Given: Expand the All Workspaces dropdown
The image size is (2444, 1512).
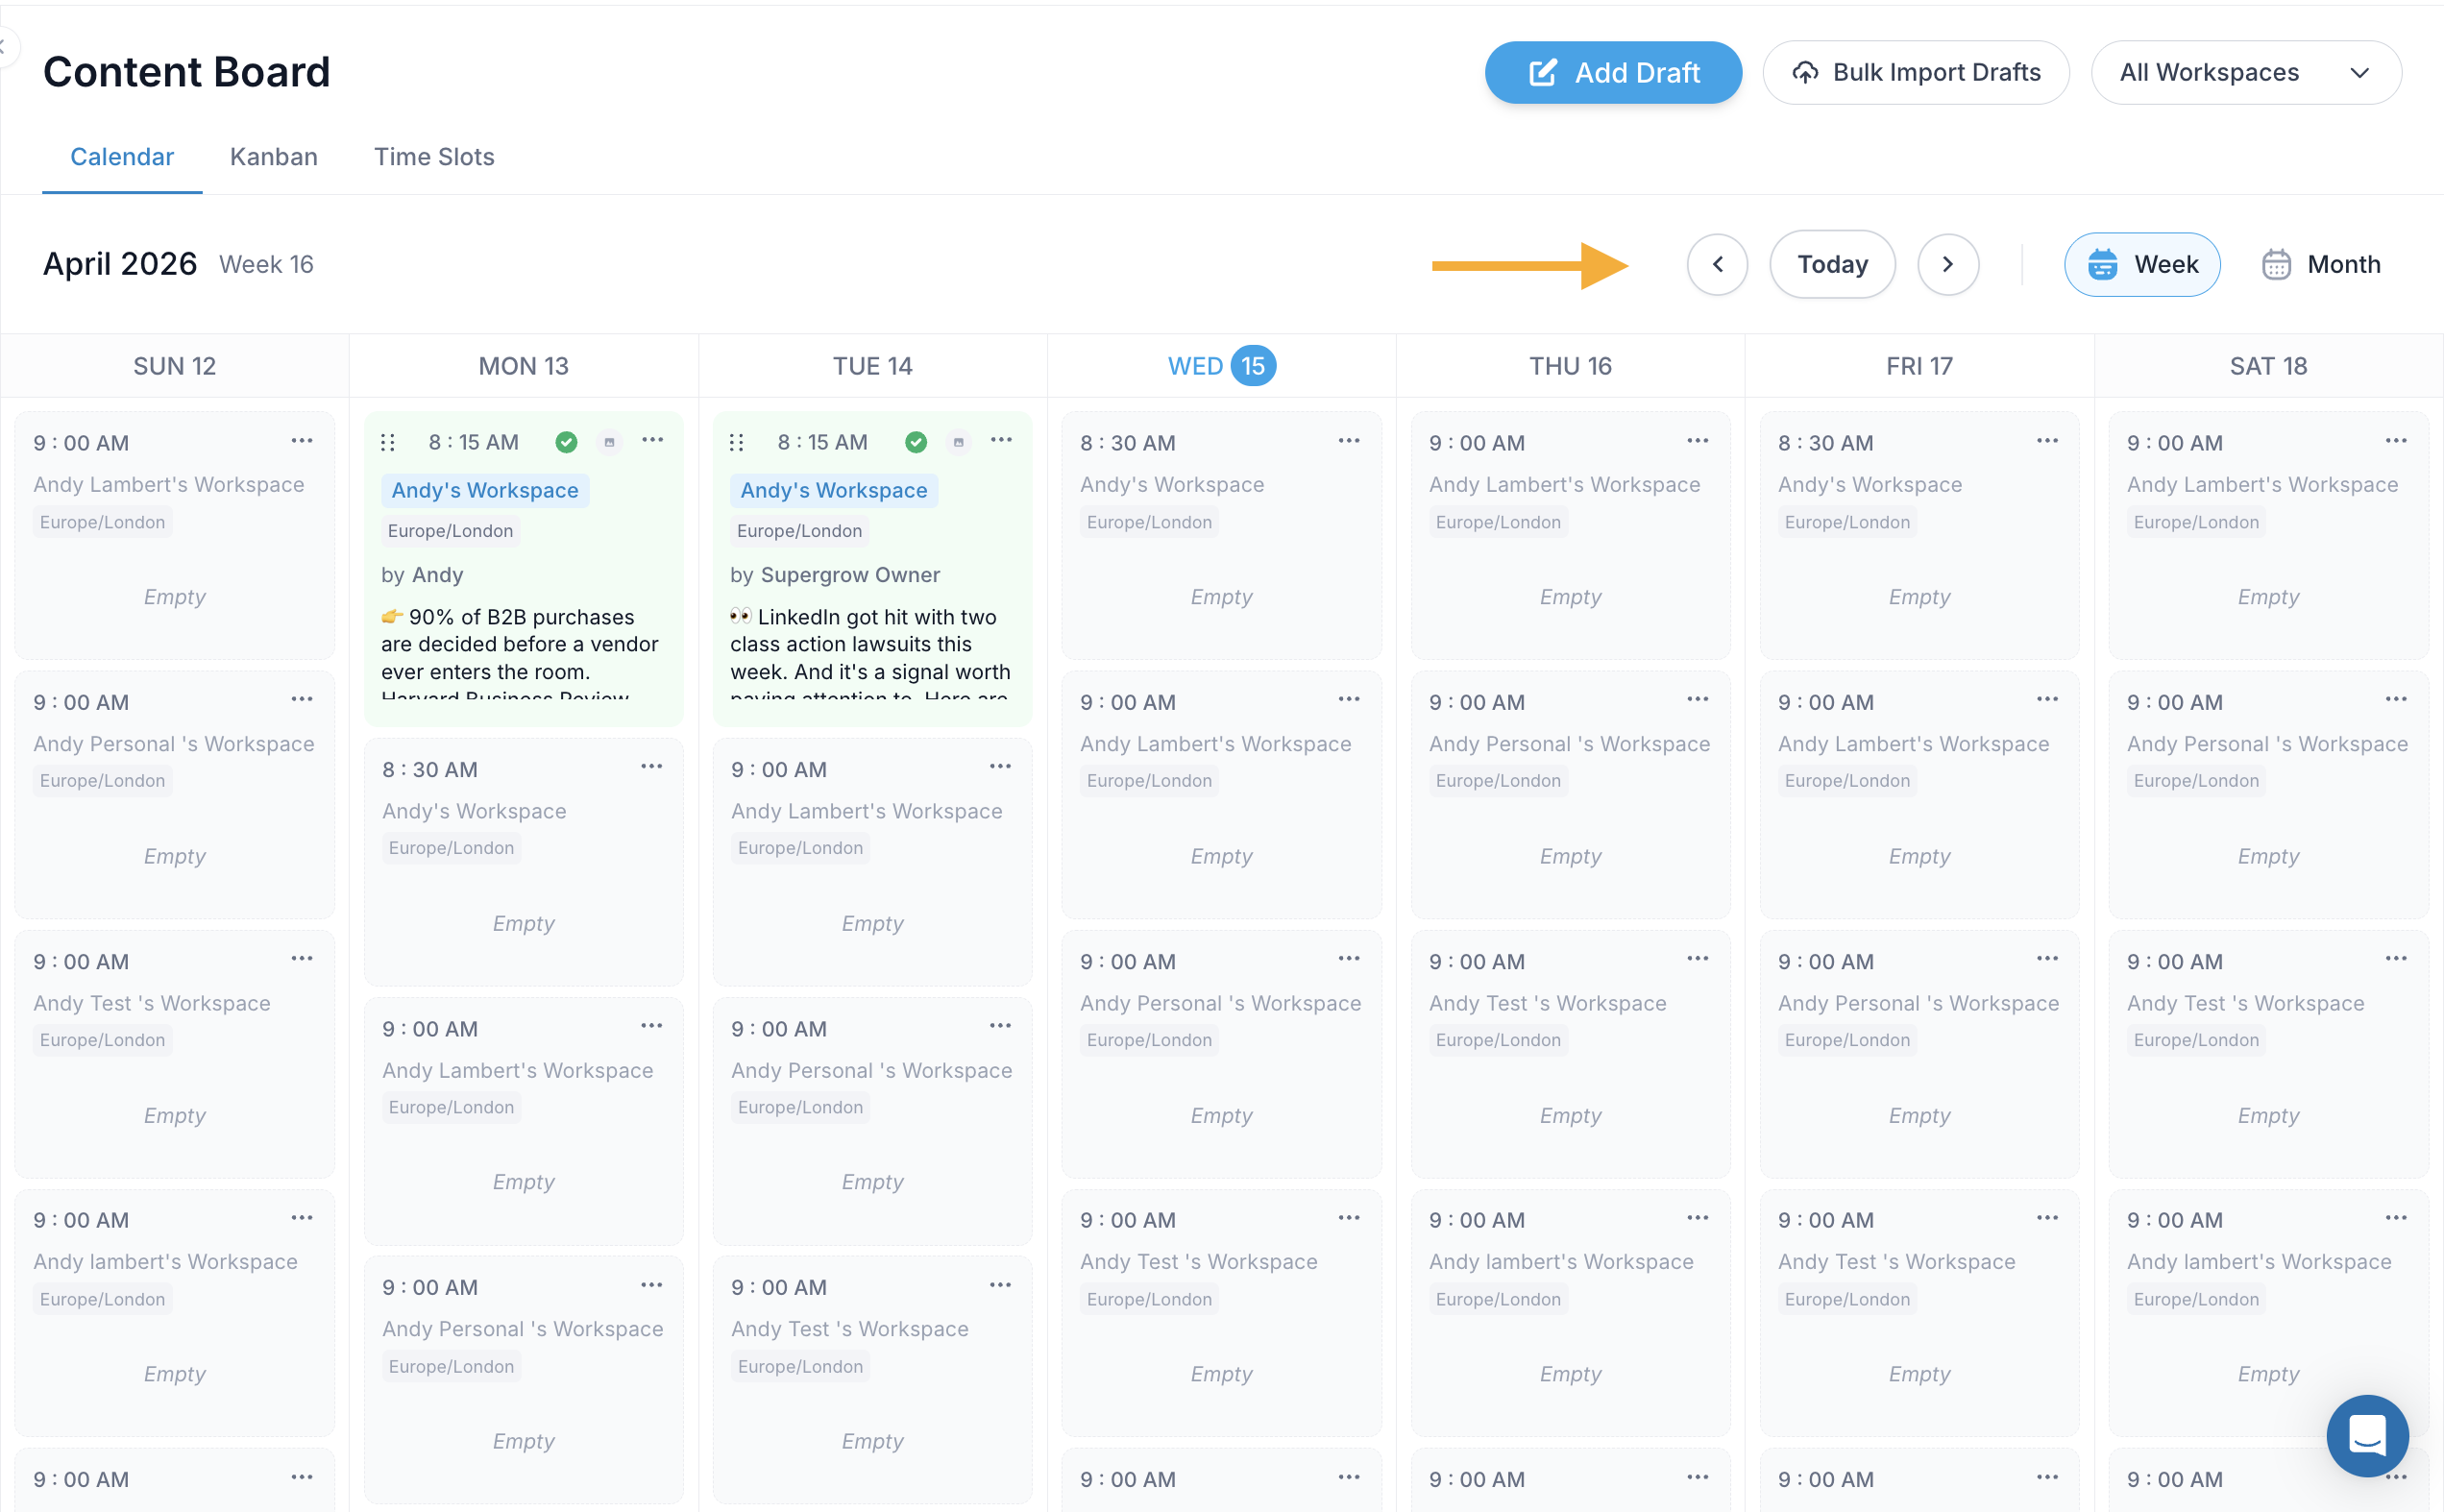Looking at the screenshot, I should click(x=2246, y=72).
